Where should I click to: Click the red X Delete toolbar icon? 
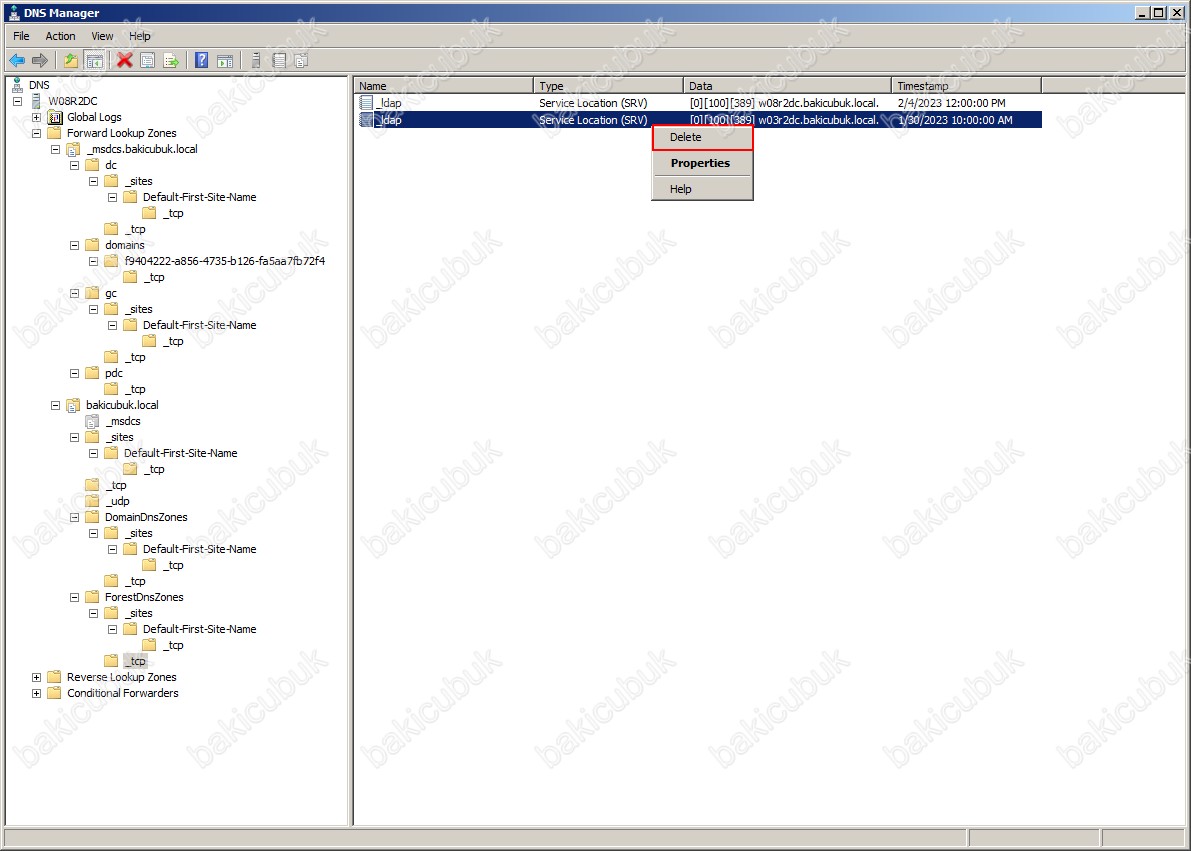[125, 60]
